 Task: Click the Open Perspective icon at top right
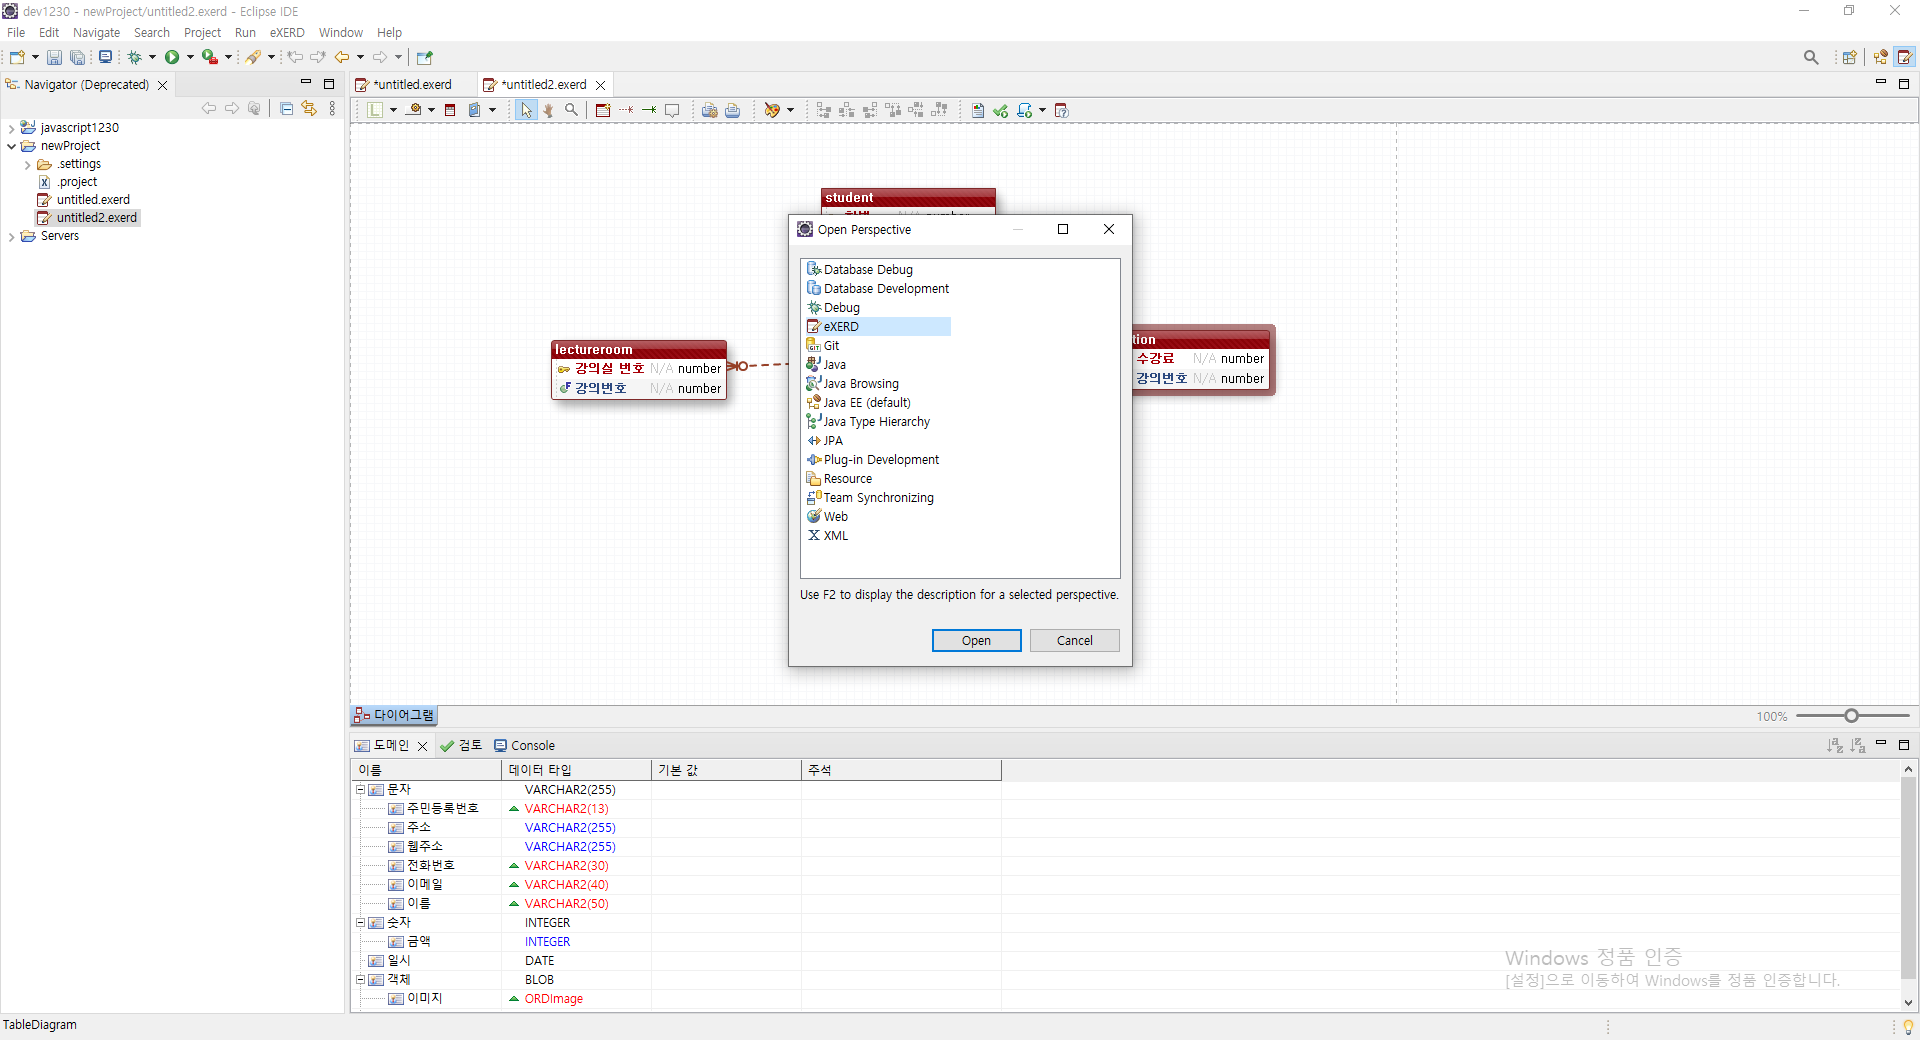pos(1850,57)
